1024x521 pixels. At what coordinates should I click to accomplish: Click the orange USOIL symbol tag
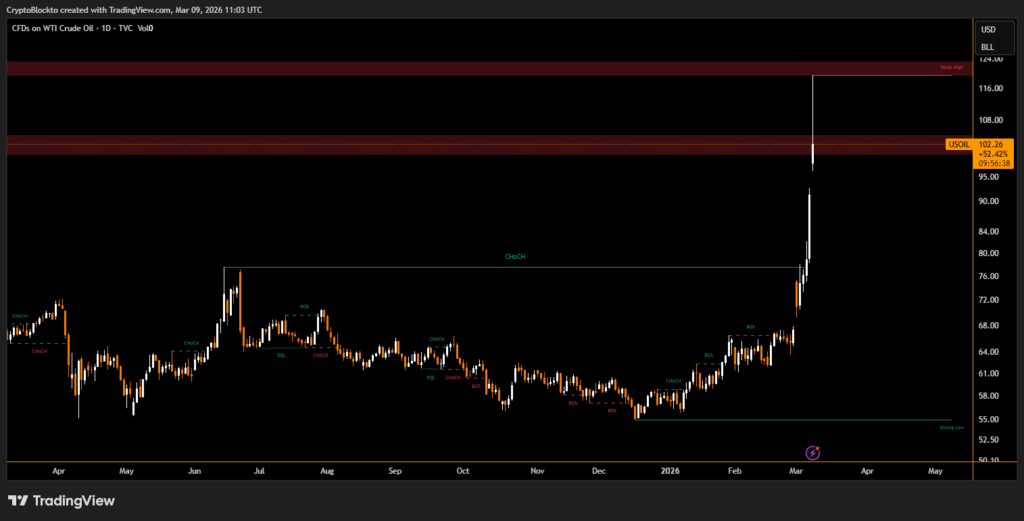[x=959, y=144]
